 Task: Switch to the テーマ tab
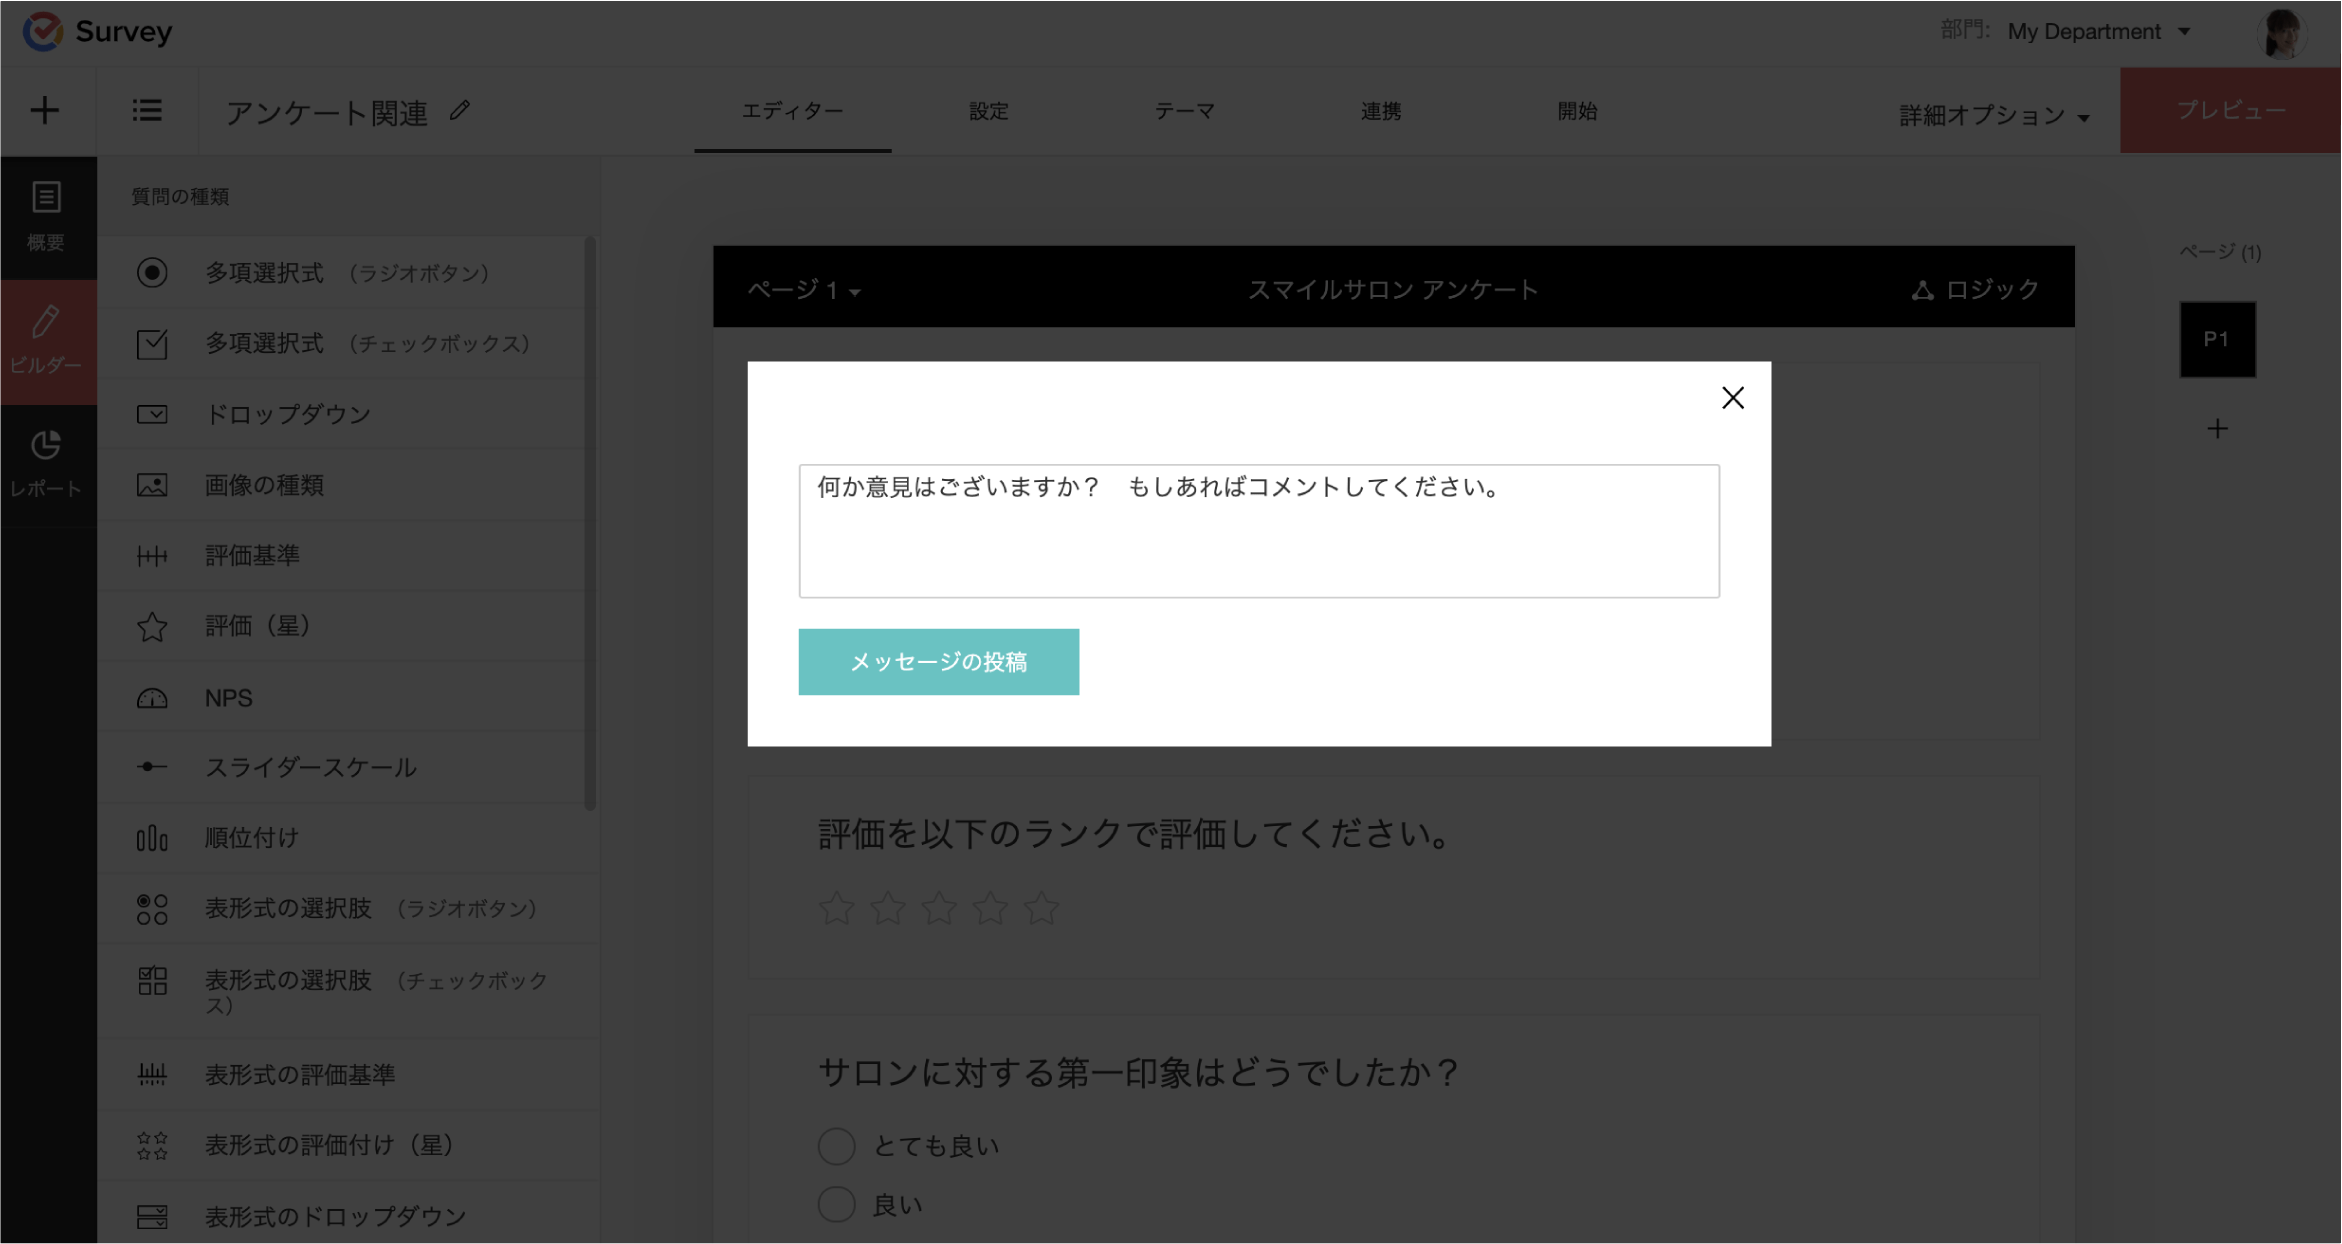click(1184, 111)
